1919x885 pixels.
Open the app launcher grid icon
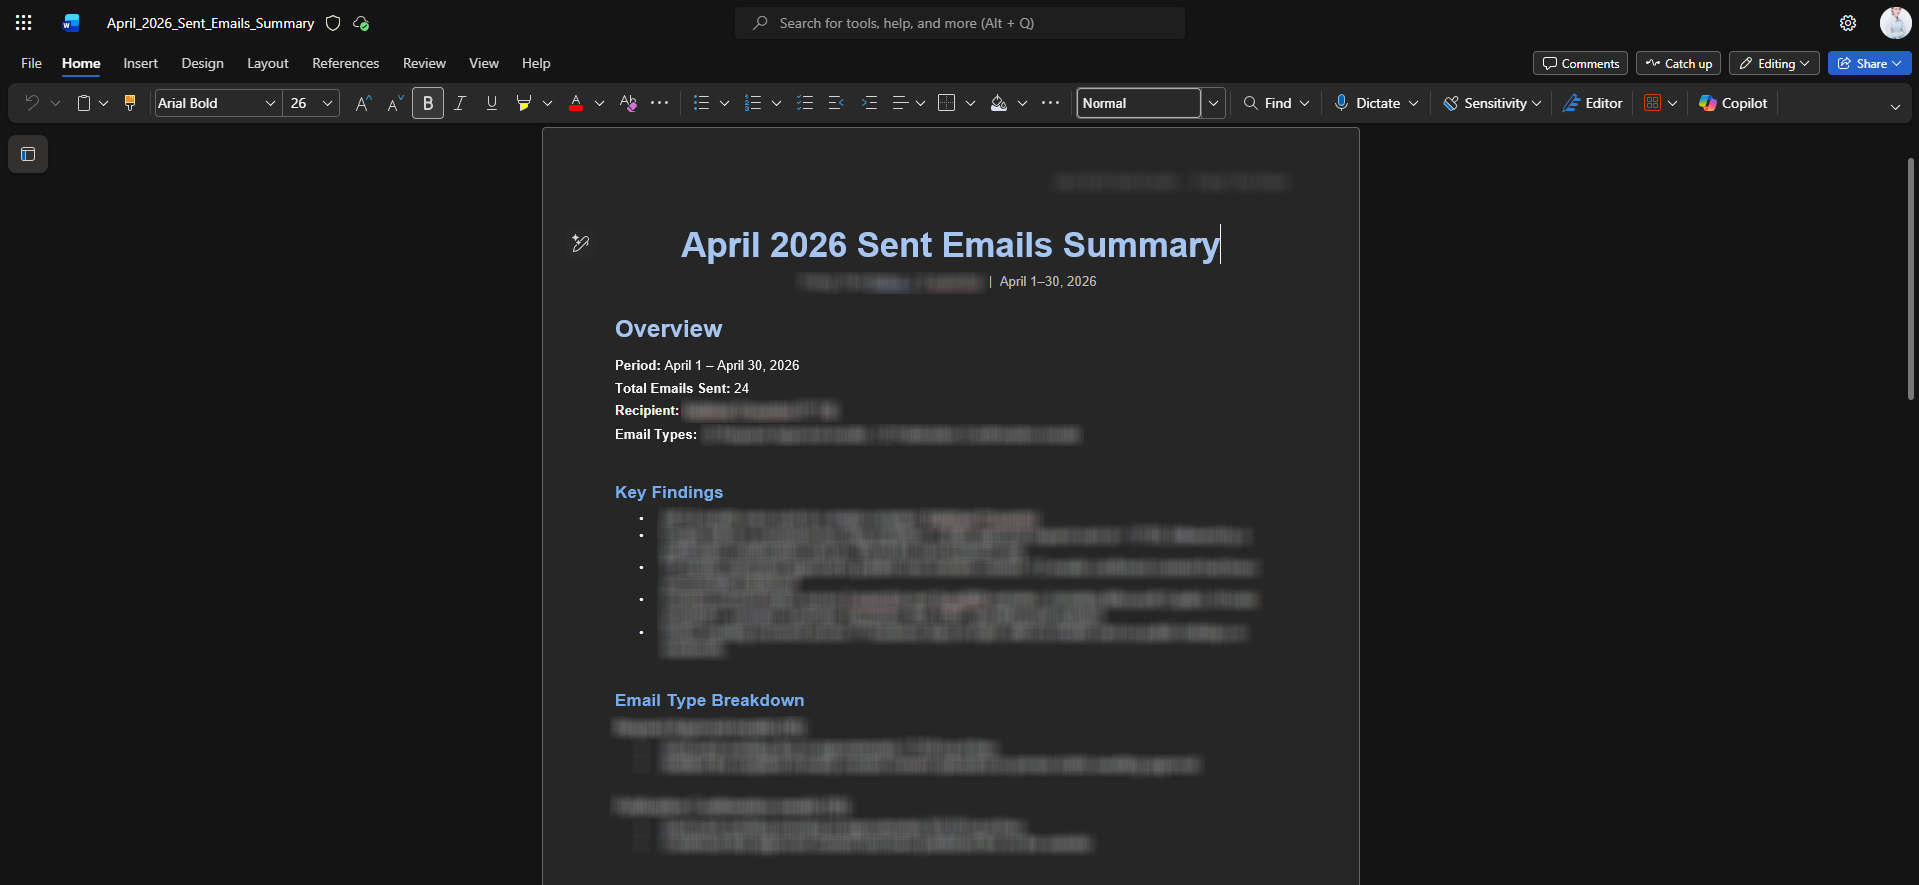point(24,23)
